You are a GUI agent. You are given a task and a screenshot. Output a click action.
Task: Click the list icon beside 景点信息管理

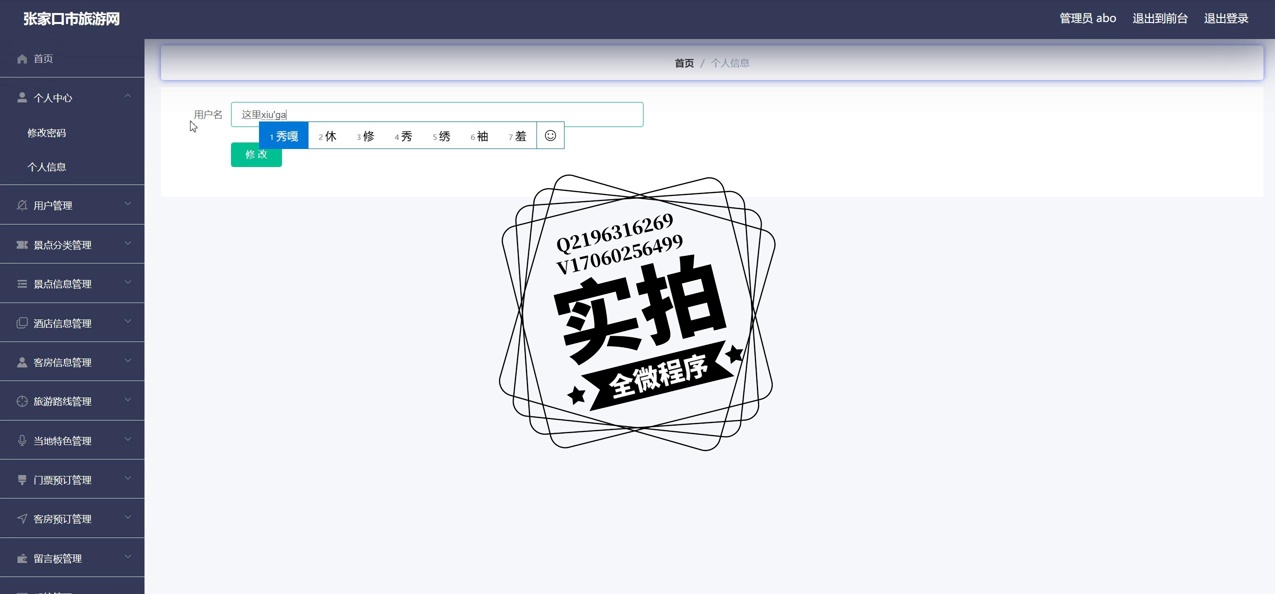click(x=22, y=284)
